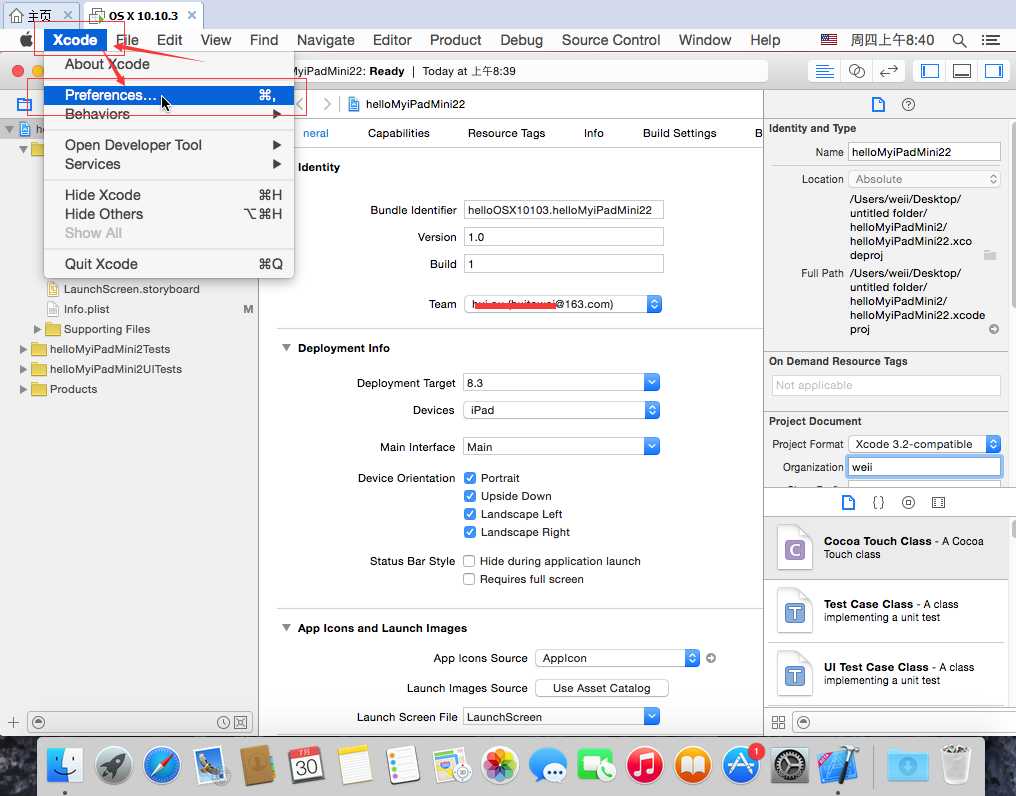Screen dimensions: 1016x796
Task: Show the Code Snippet library
Action: point(878,502)
